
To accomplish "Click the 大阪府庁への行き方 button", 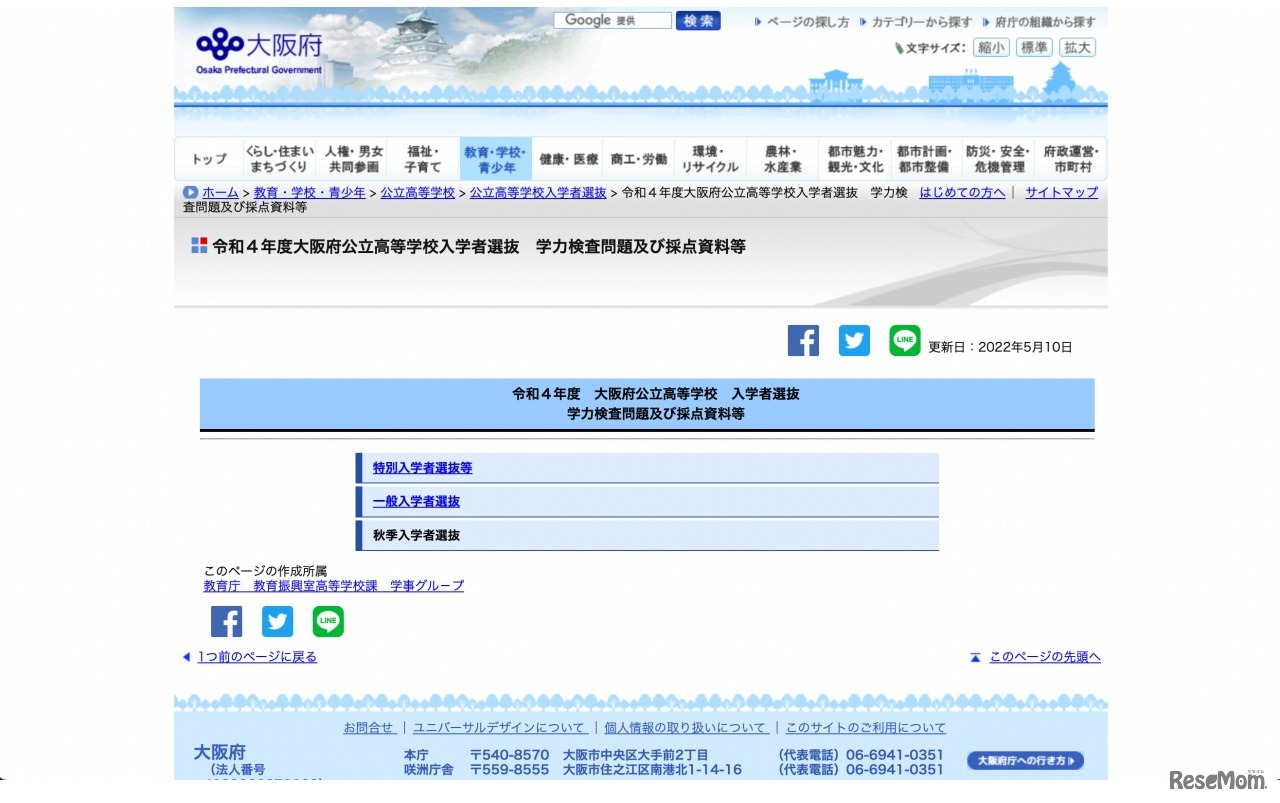I will coord(1025,760).
